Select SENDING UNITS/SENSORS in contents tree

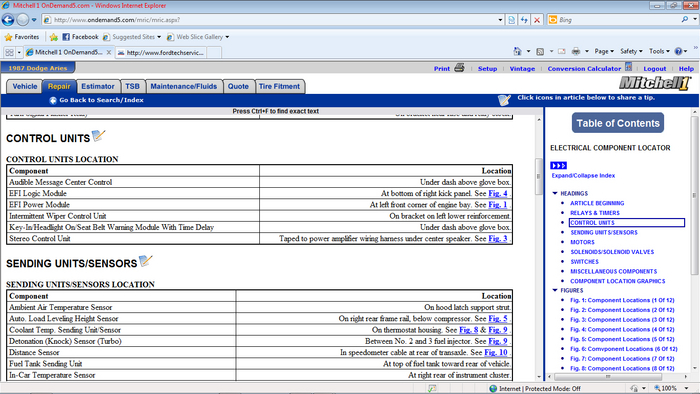pos(604,232)
